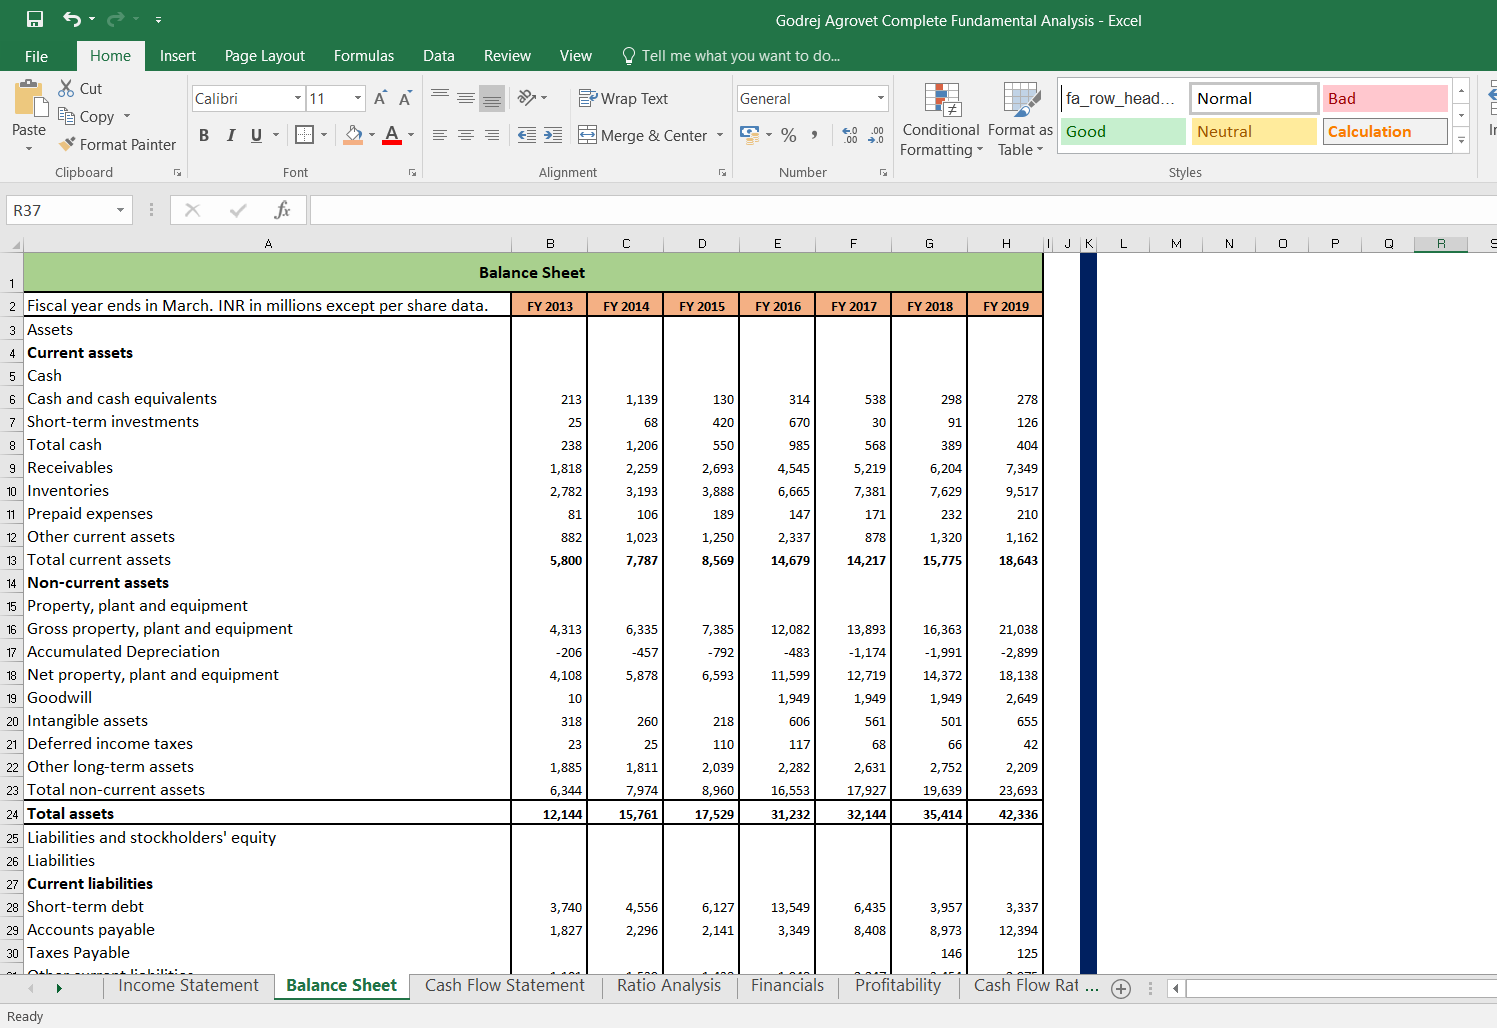Toggle Bold formatting

coord(204,135)
